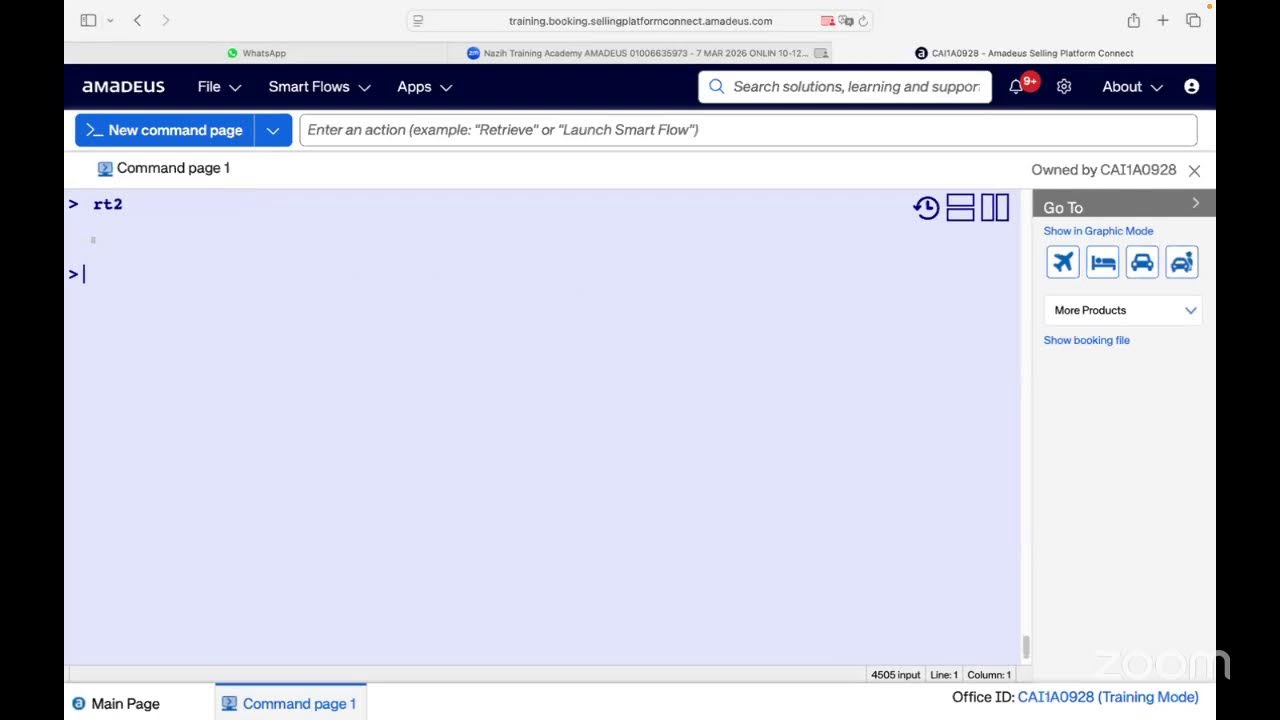Viewport: 1280px width, 720px height.
Task: Click New command page button
Action: pos(165,130)
